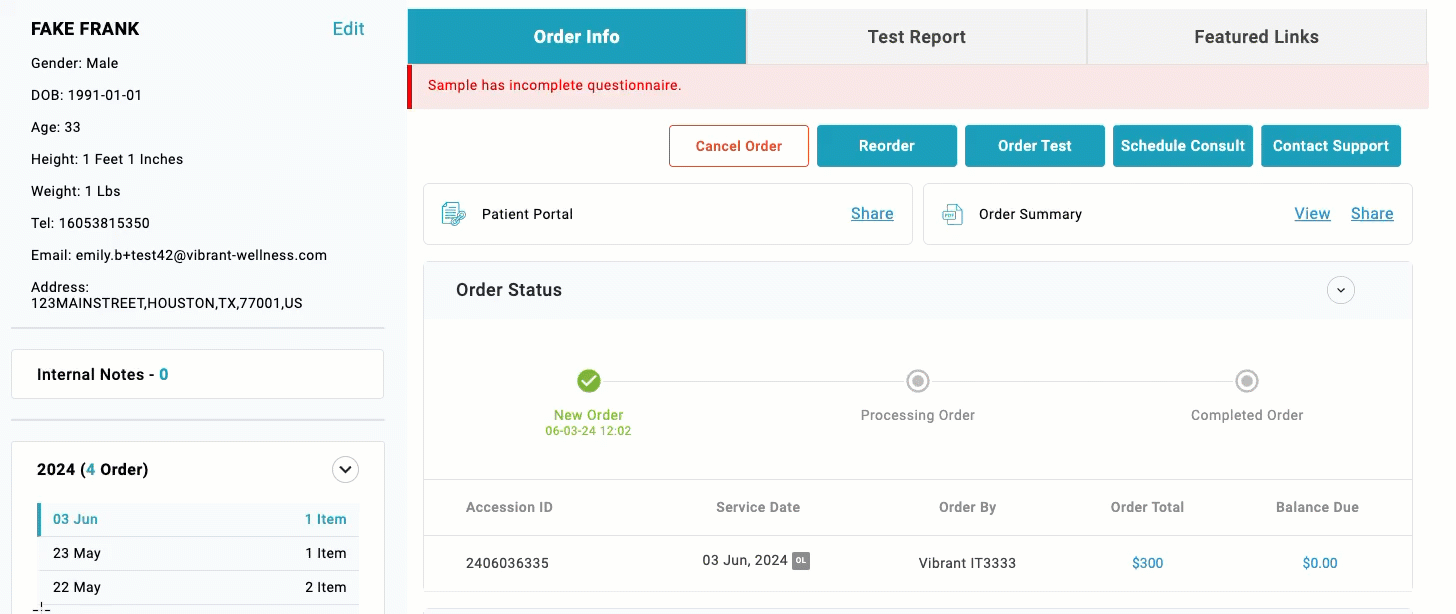The image size is (1456, 614).
Task: Select the 23 May order
Action: click(198, 553)
